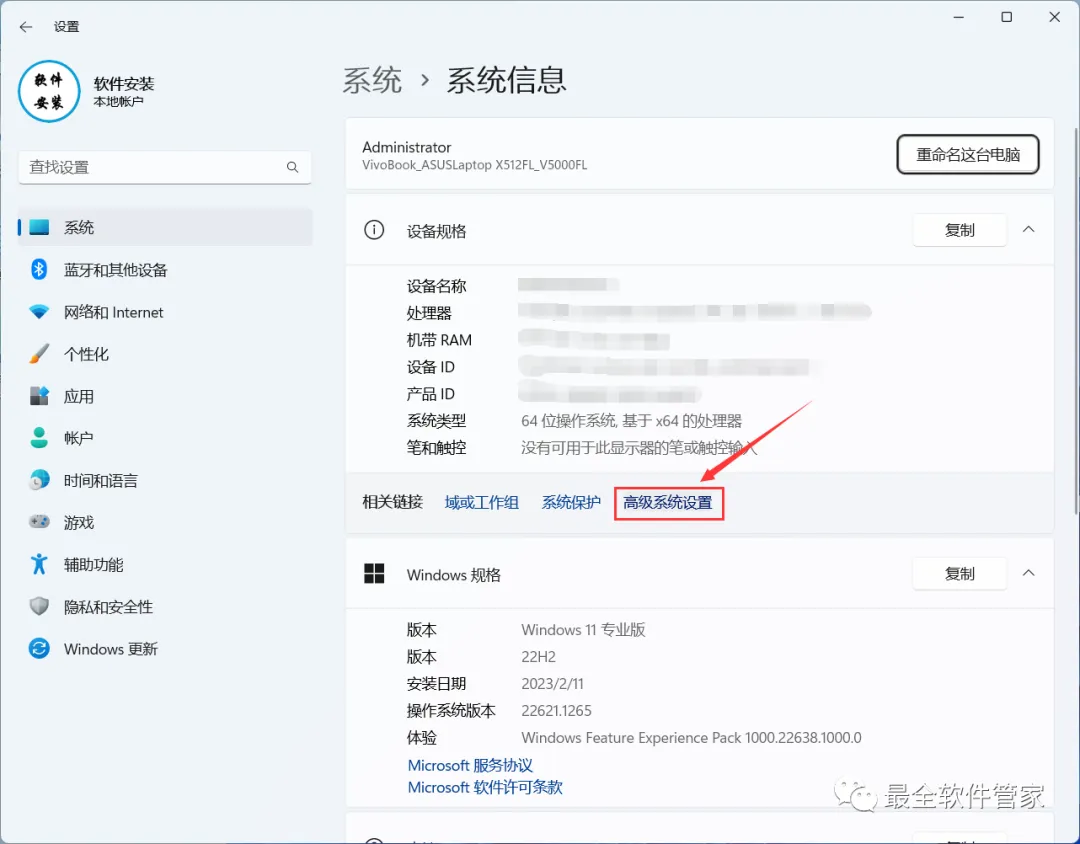This screenshot has height=844, width=1080.
Task: Click the Privacy shield icon
Action: 39,606
